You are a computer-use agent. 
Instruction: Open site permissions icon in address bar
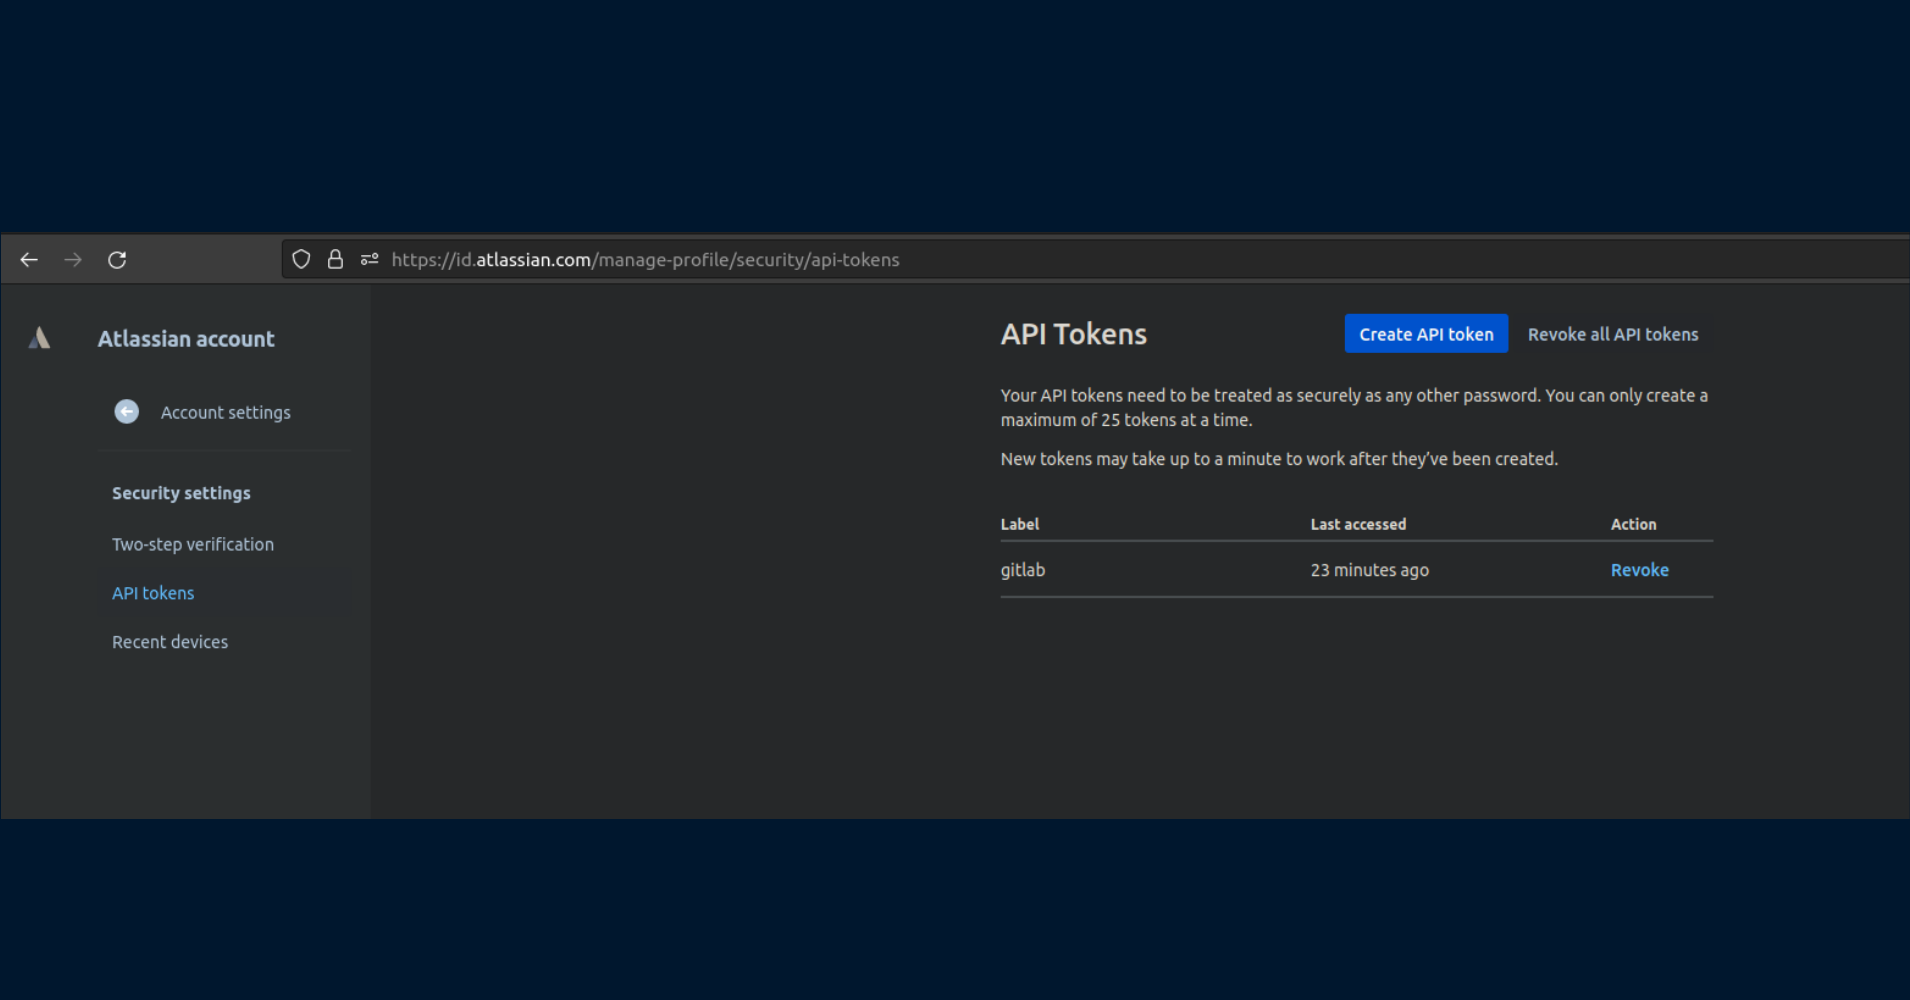pyautogui.click(x=369, y=260)
